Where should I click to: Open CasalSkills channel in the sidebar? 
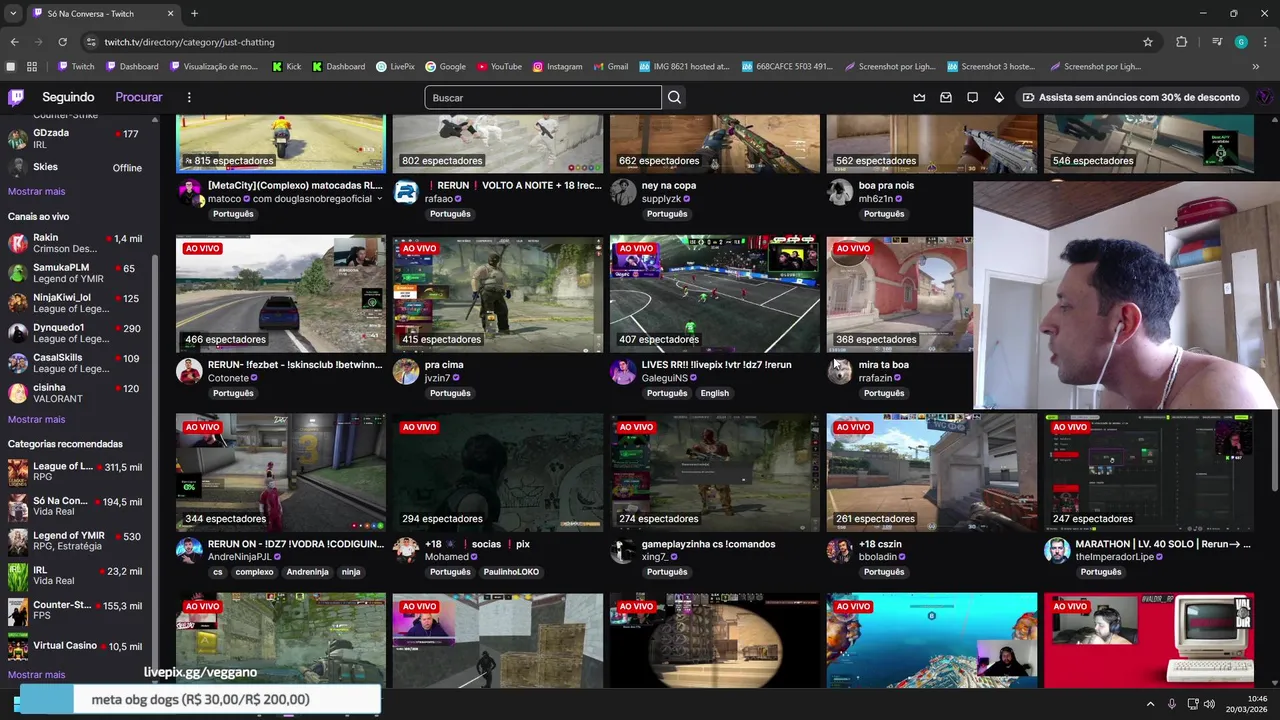76,363
